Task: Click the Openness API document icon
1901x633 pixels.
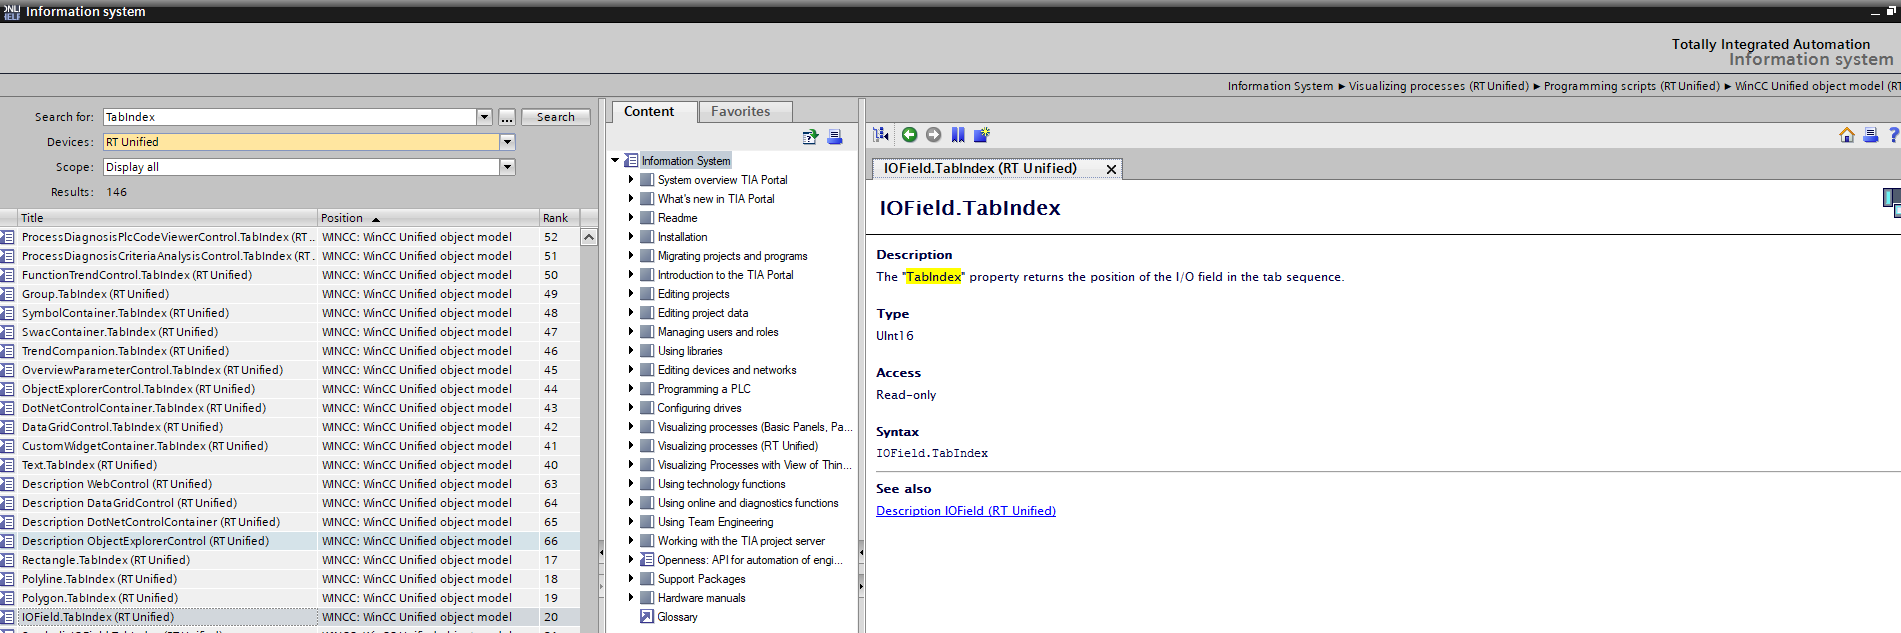Action: 647,560
